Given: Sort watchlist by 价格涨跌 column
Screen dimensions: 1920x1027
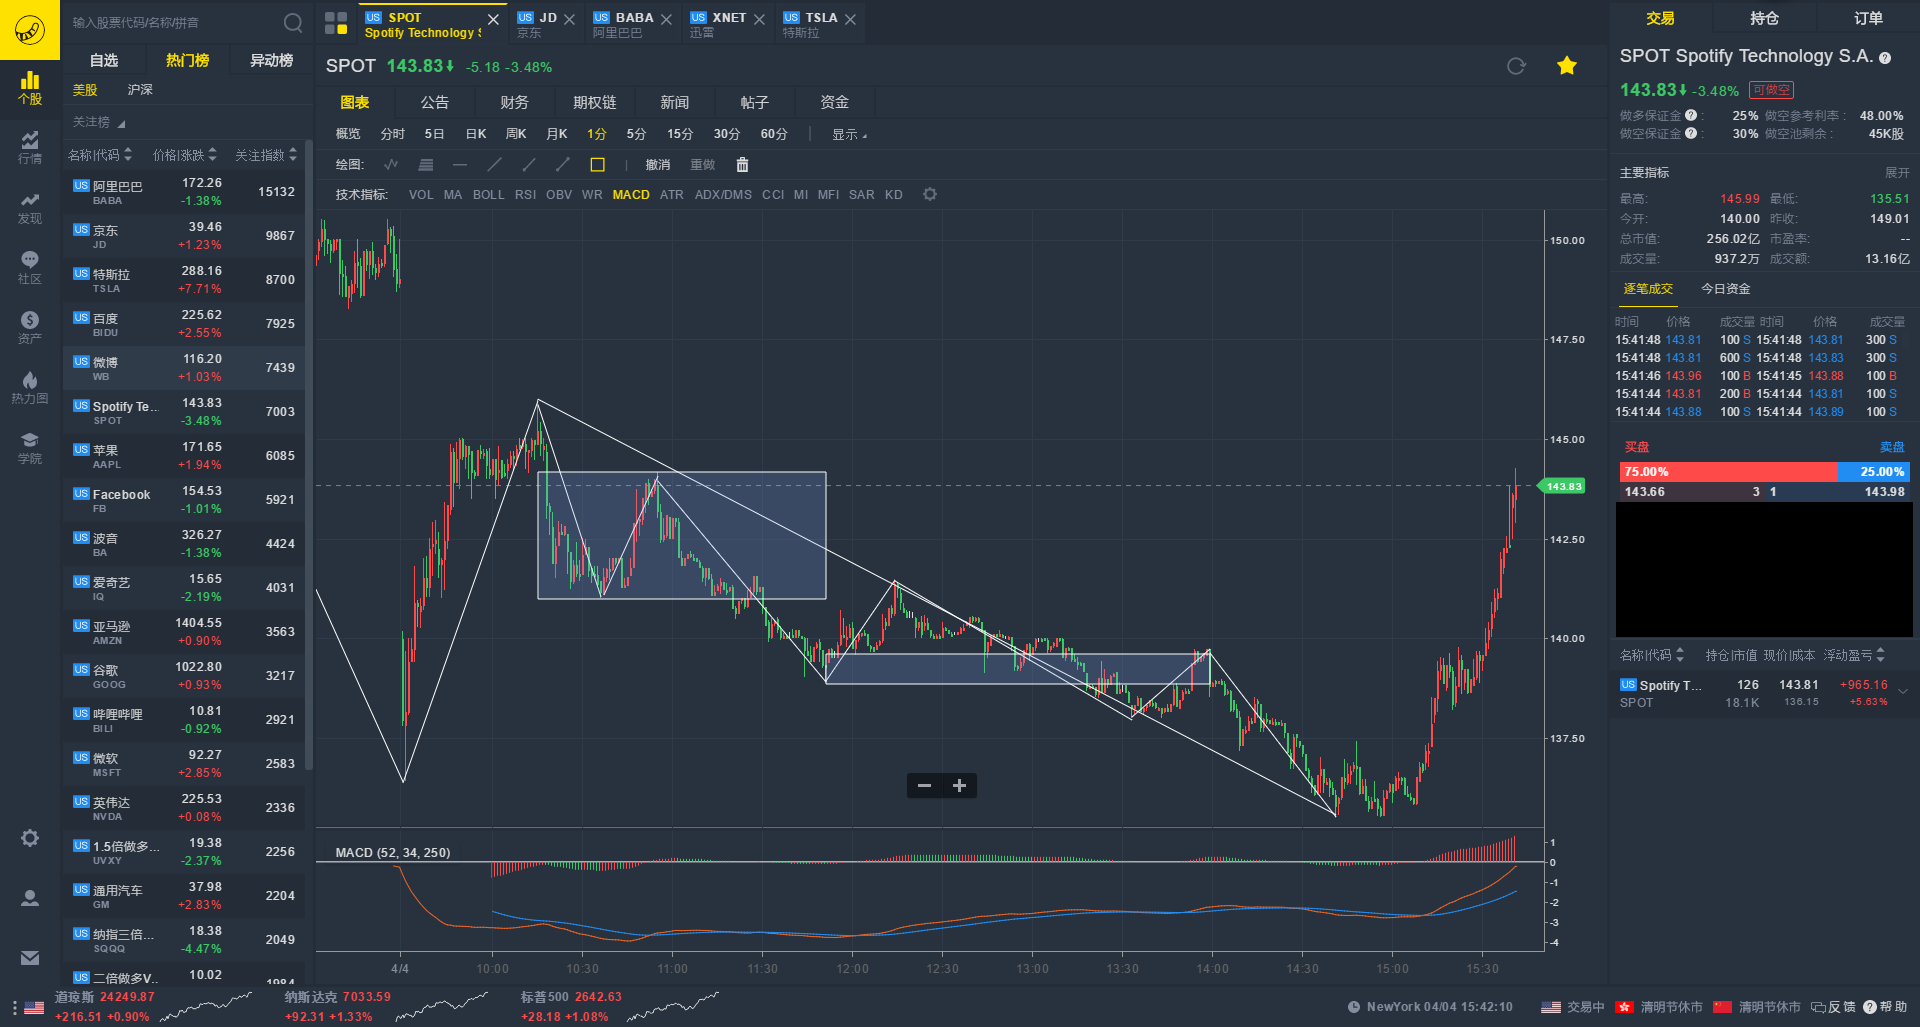Looking at the screenshot, I should point(185,155).
